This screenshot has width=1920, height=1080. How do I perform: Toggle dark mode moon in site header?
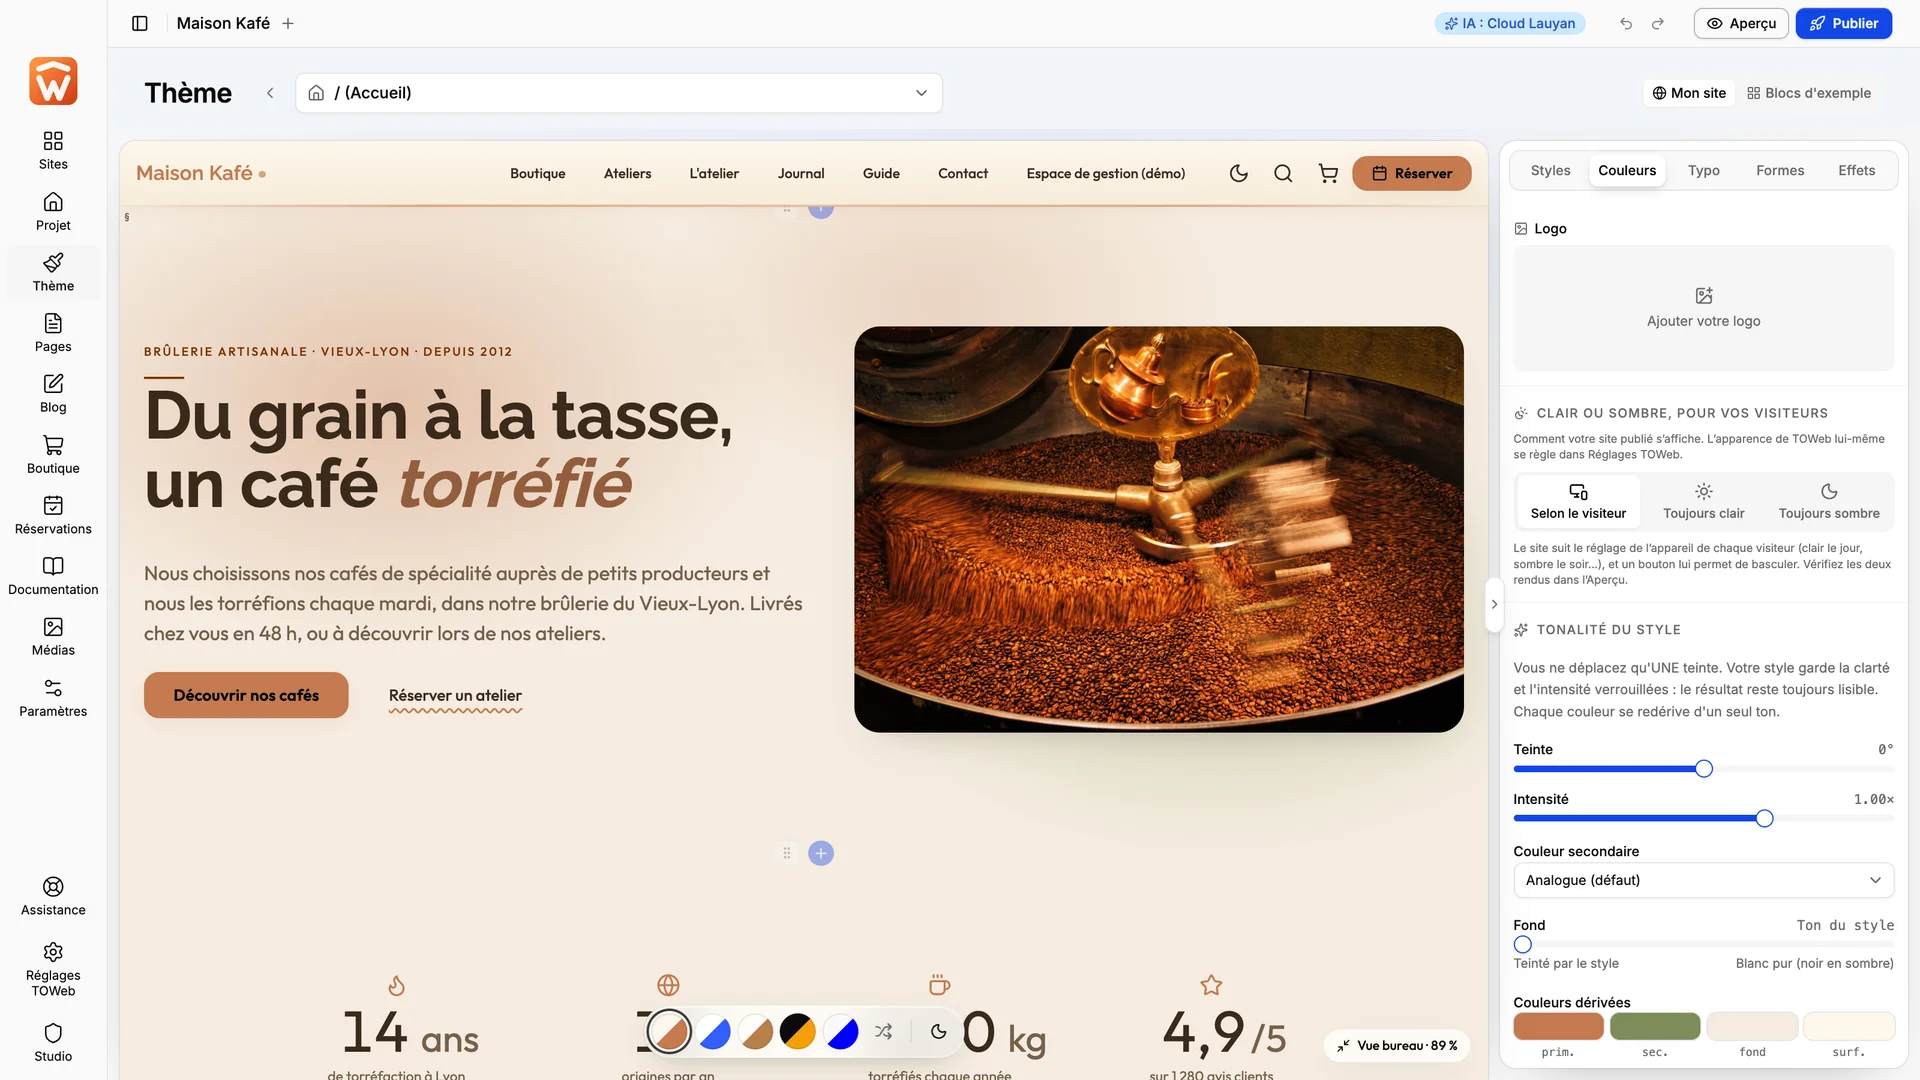point(1239,173)
